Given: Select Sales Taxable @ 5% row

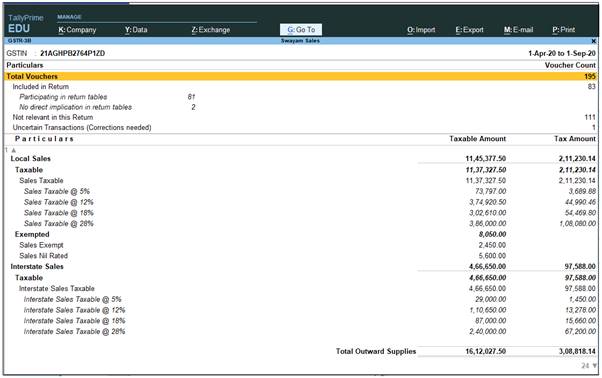Looking at the screenshot, I should coord(301,191).
